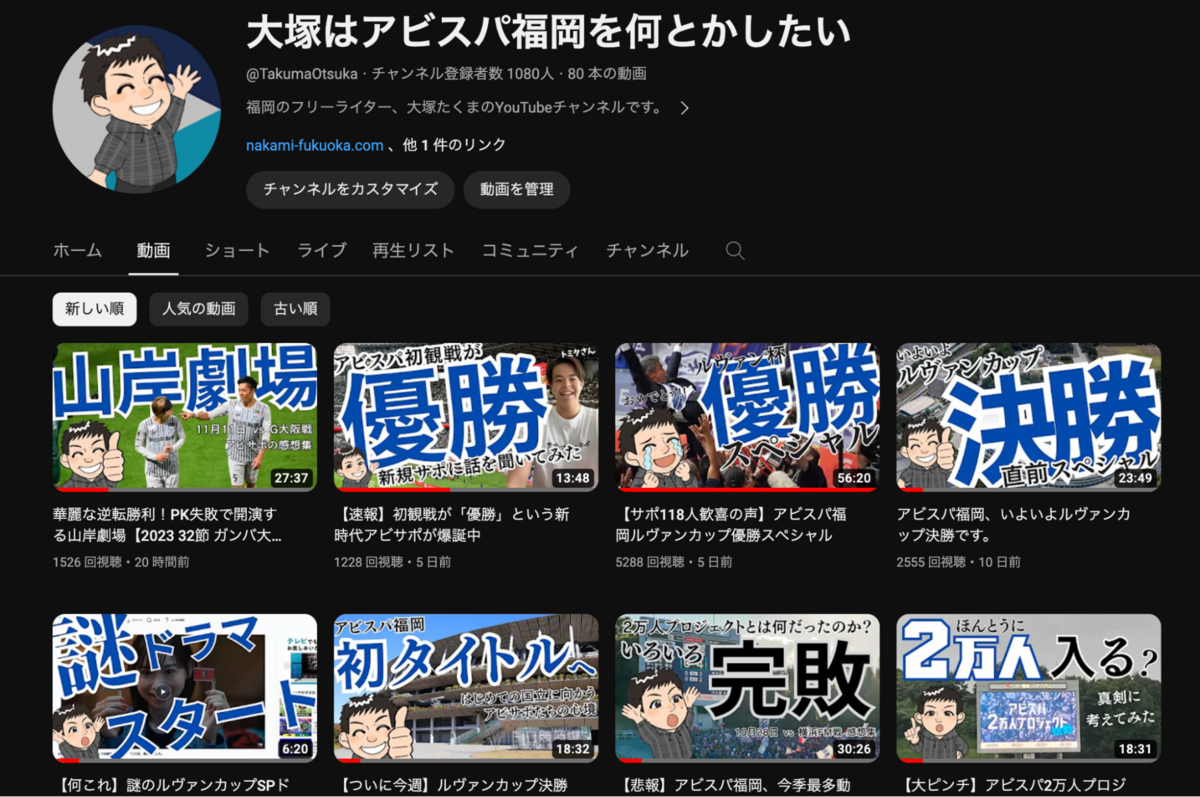
Task: Click 1526 回視聴・20 時間前 text
Action: 121,562
